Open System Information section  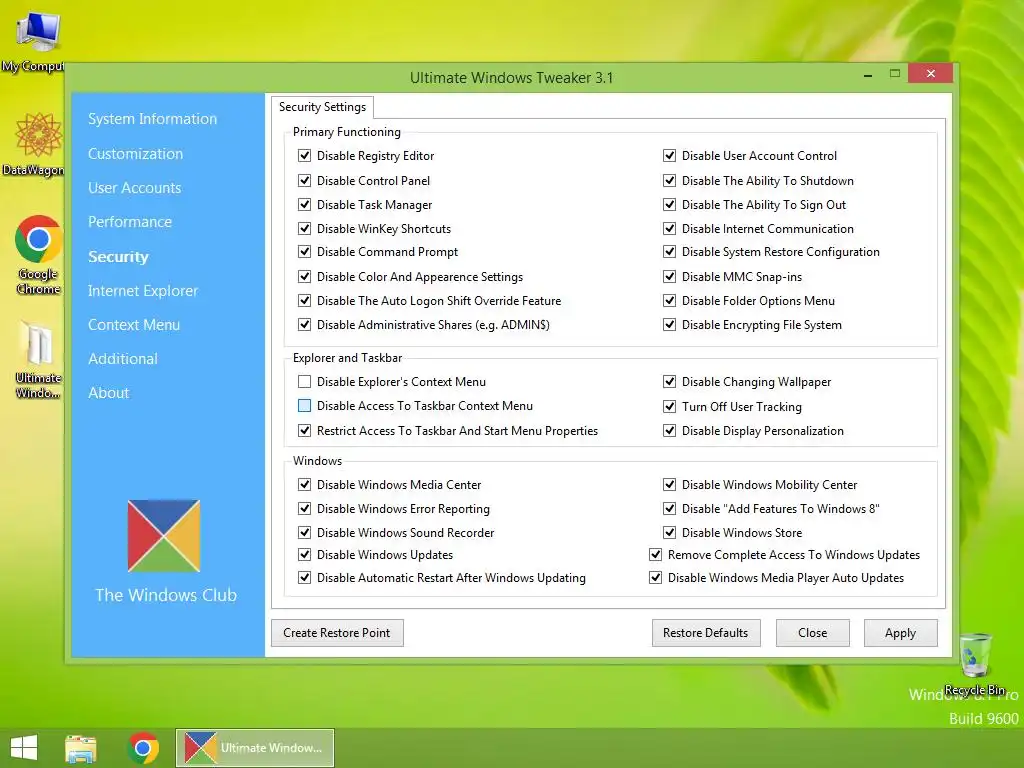click(152, 119)
